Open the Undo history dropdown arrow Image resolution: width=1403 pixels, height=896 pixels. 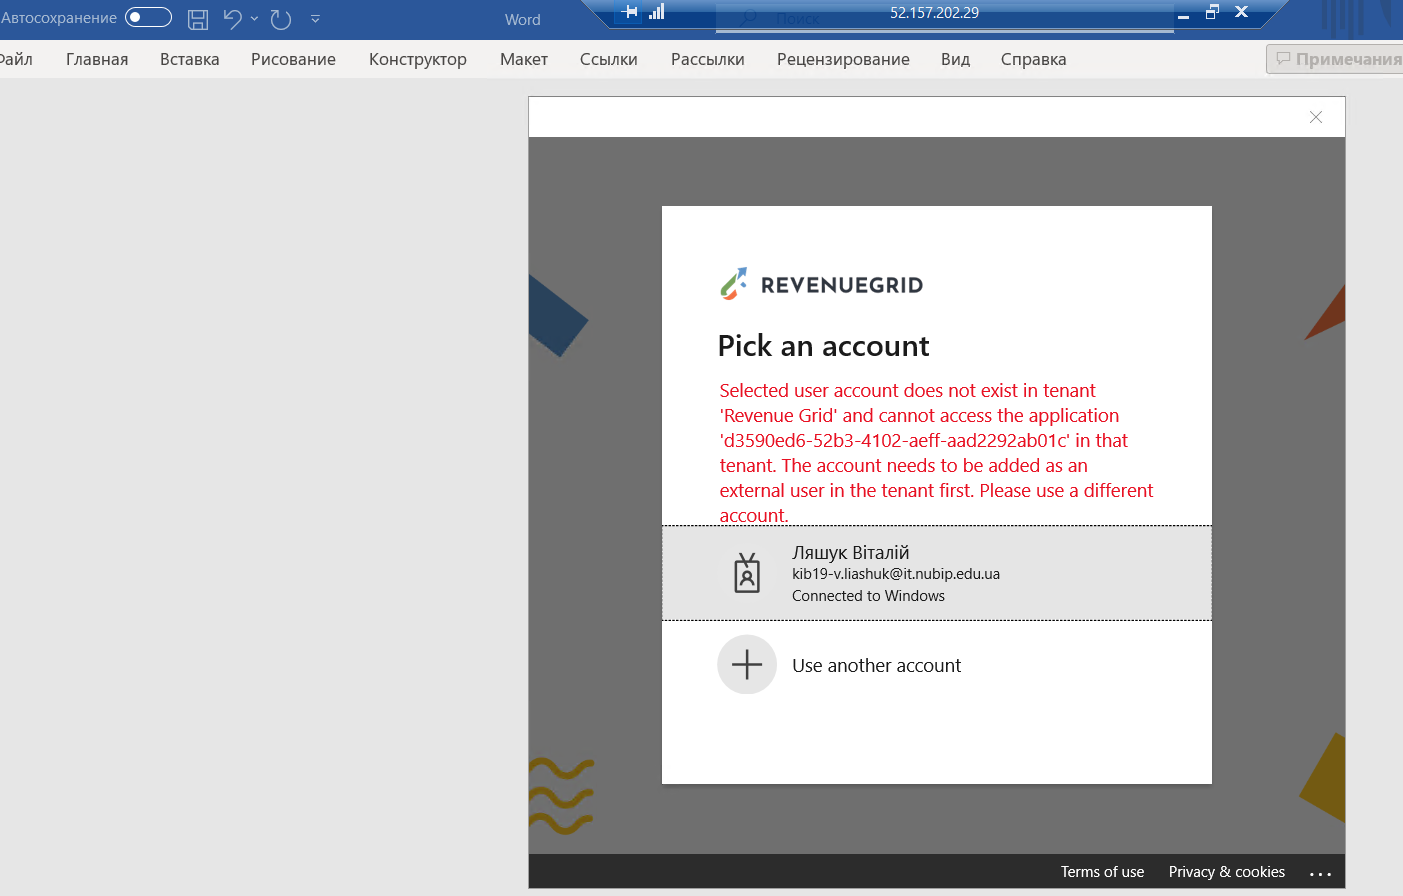coord(253,20)
